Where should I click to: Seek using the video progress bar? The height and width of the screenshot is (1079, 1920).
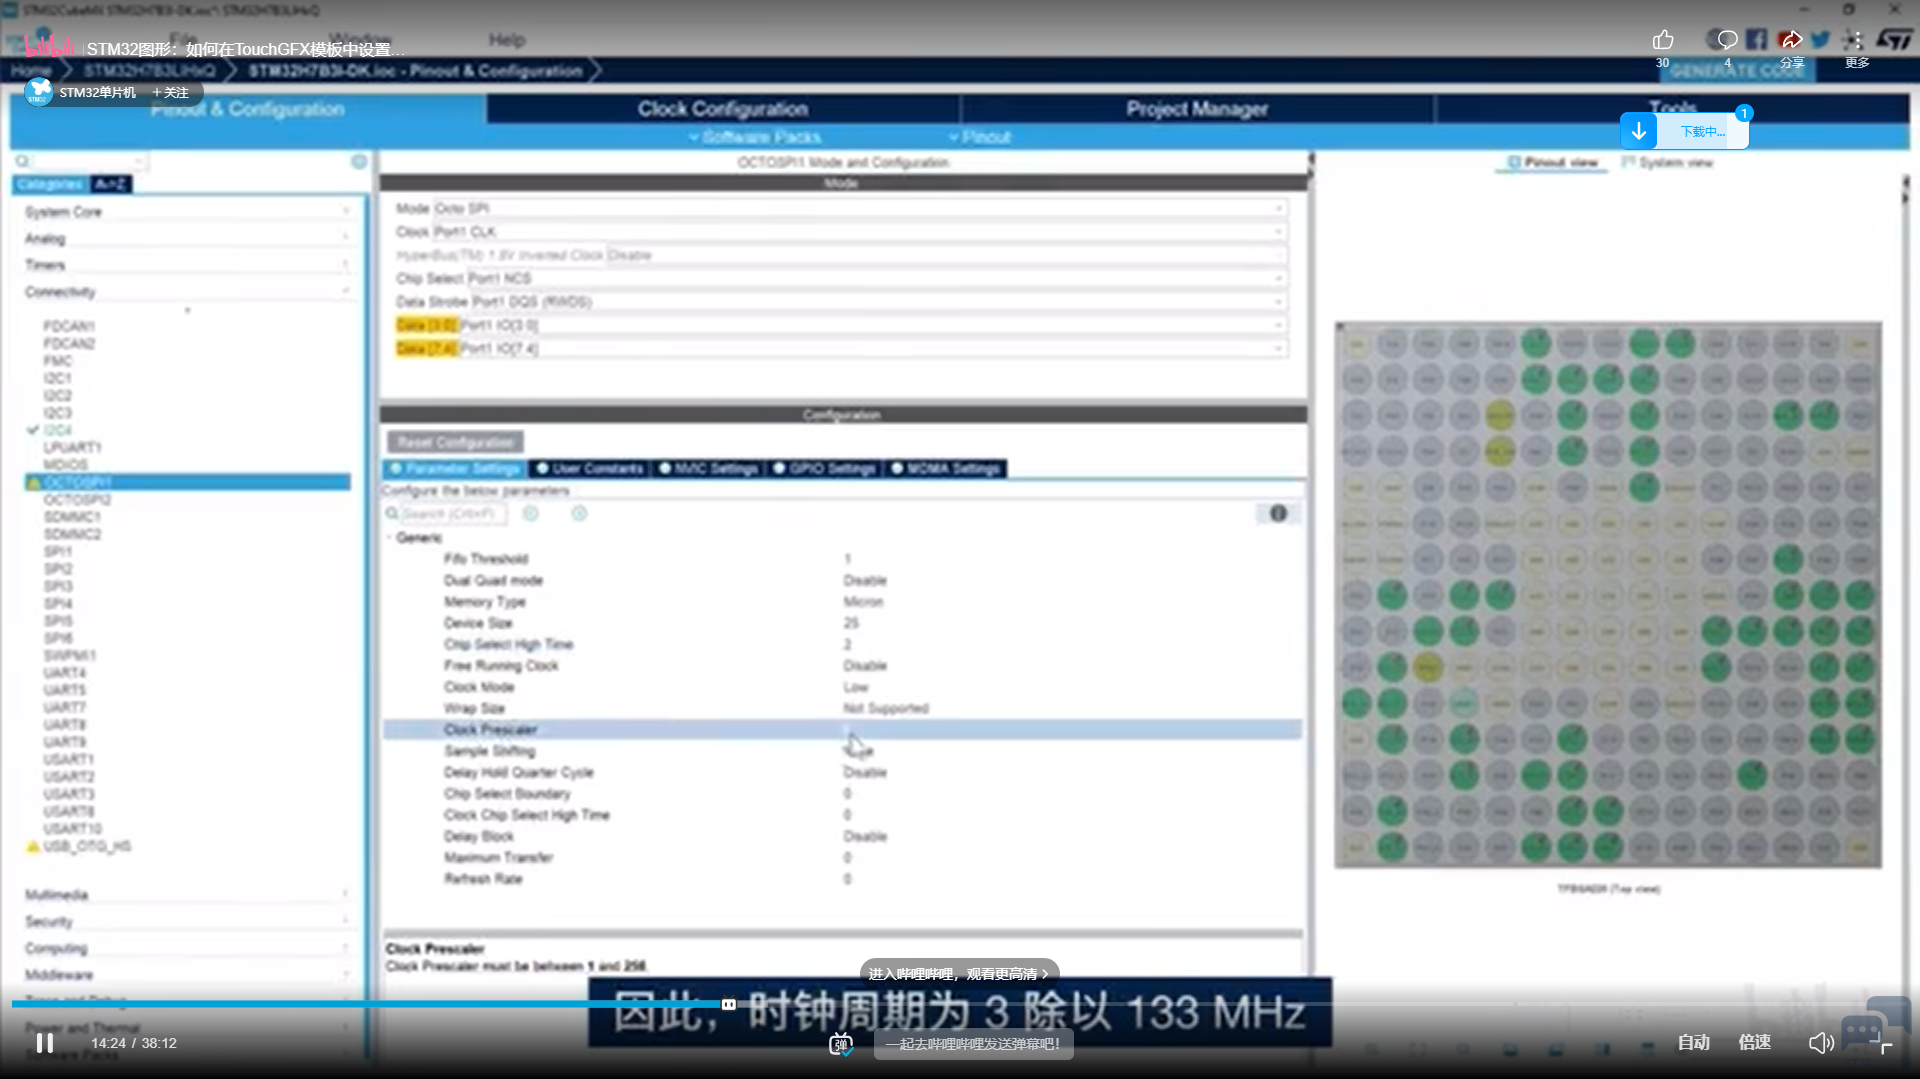click(960, 1004)
